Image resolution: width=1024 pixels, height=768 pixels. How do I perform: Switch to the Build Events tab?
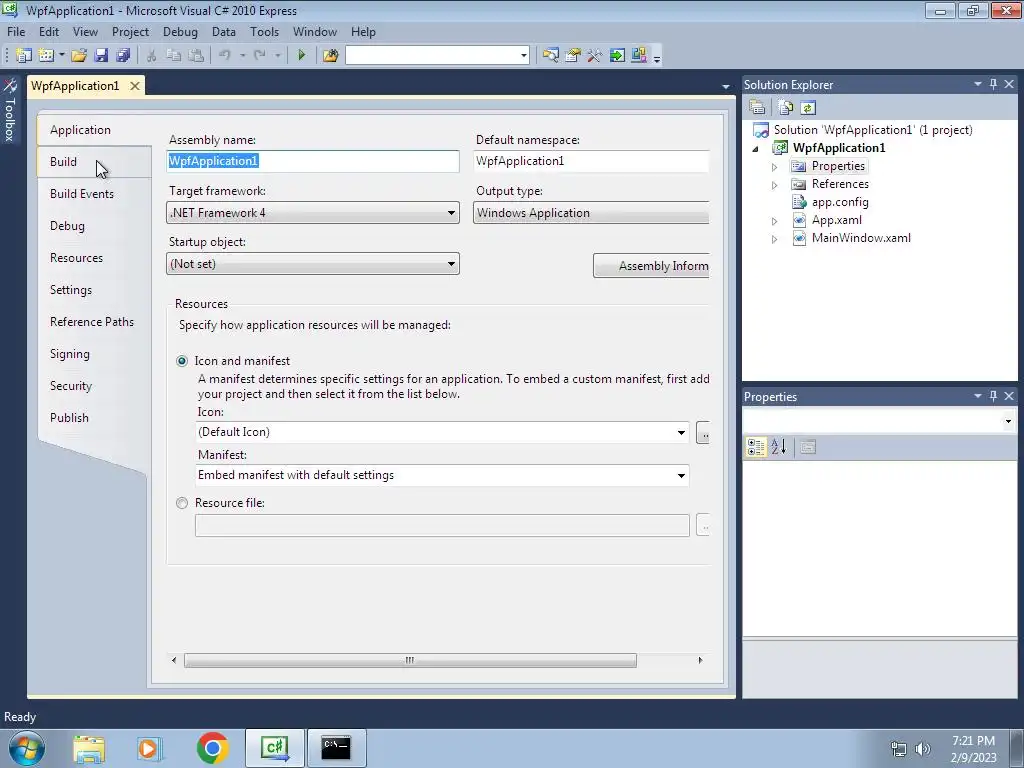tap(82, 194)
